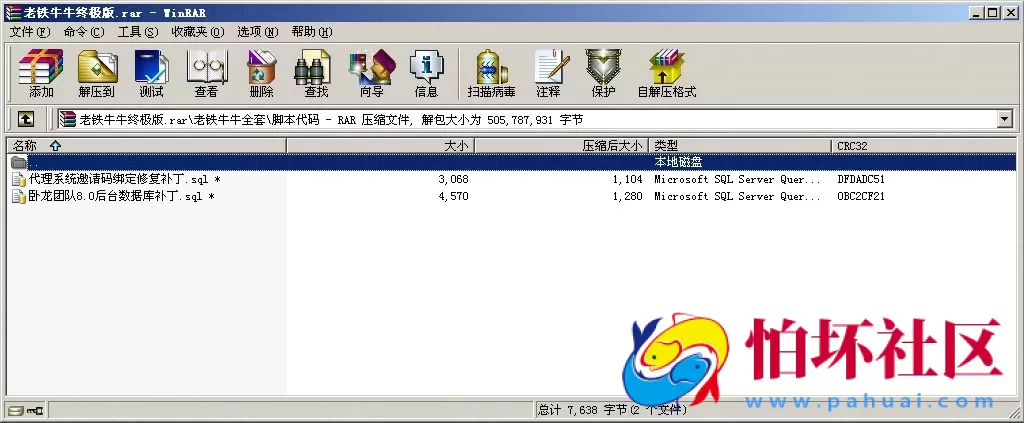This screenshot has width=1024, height=423.
Task: Click size value 4,570
Action: point(453,196)
